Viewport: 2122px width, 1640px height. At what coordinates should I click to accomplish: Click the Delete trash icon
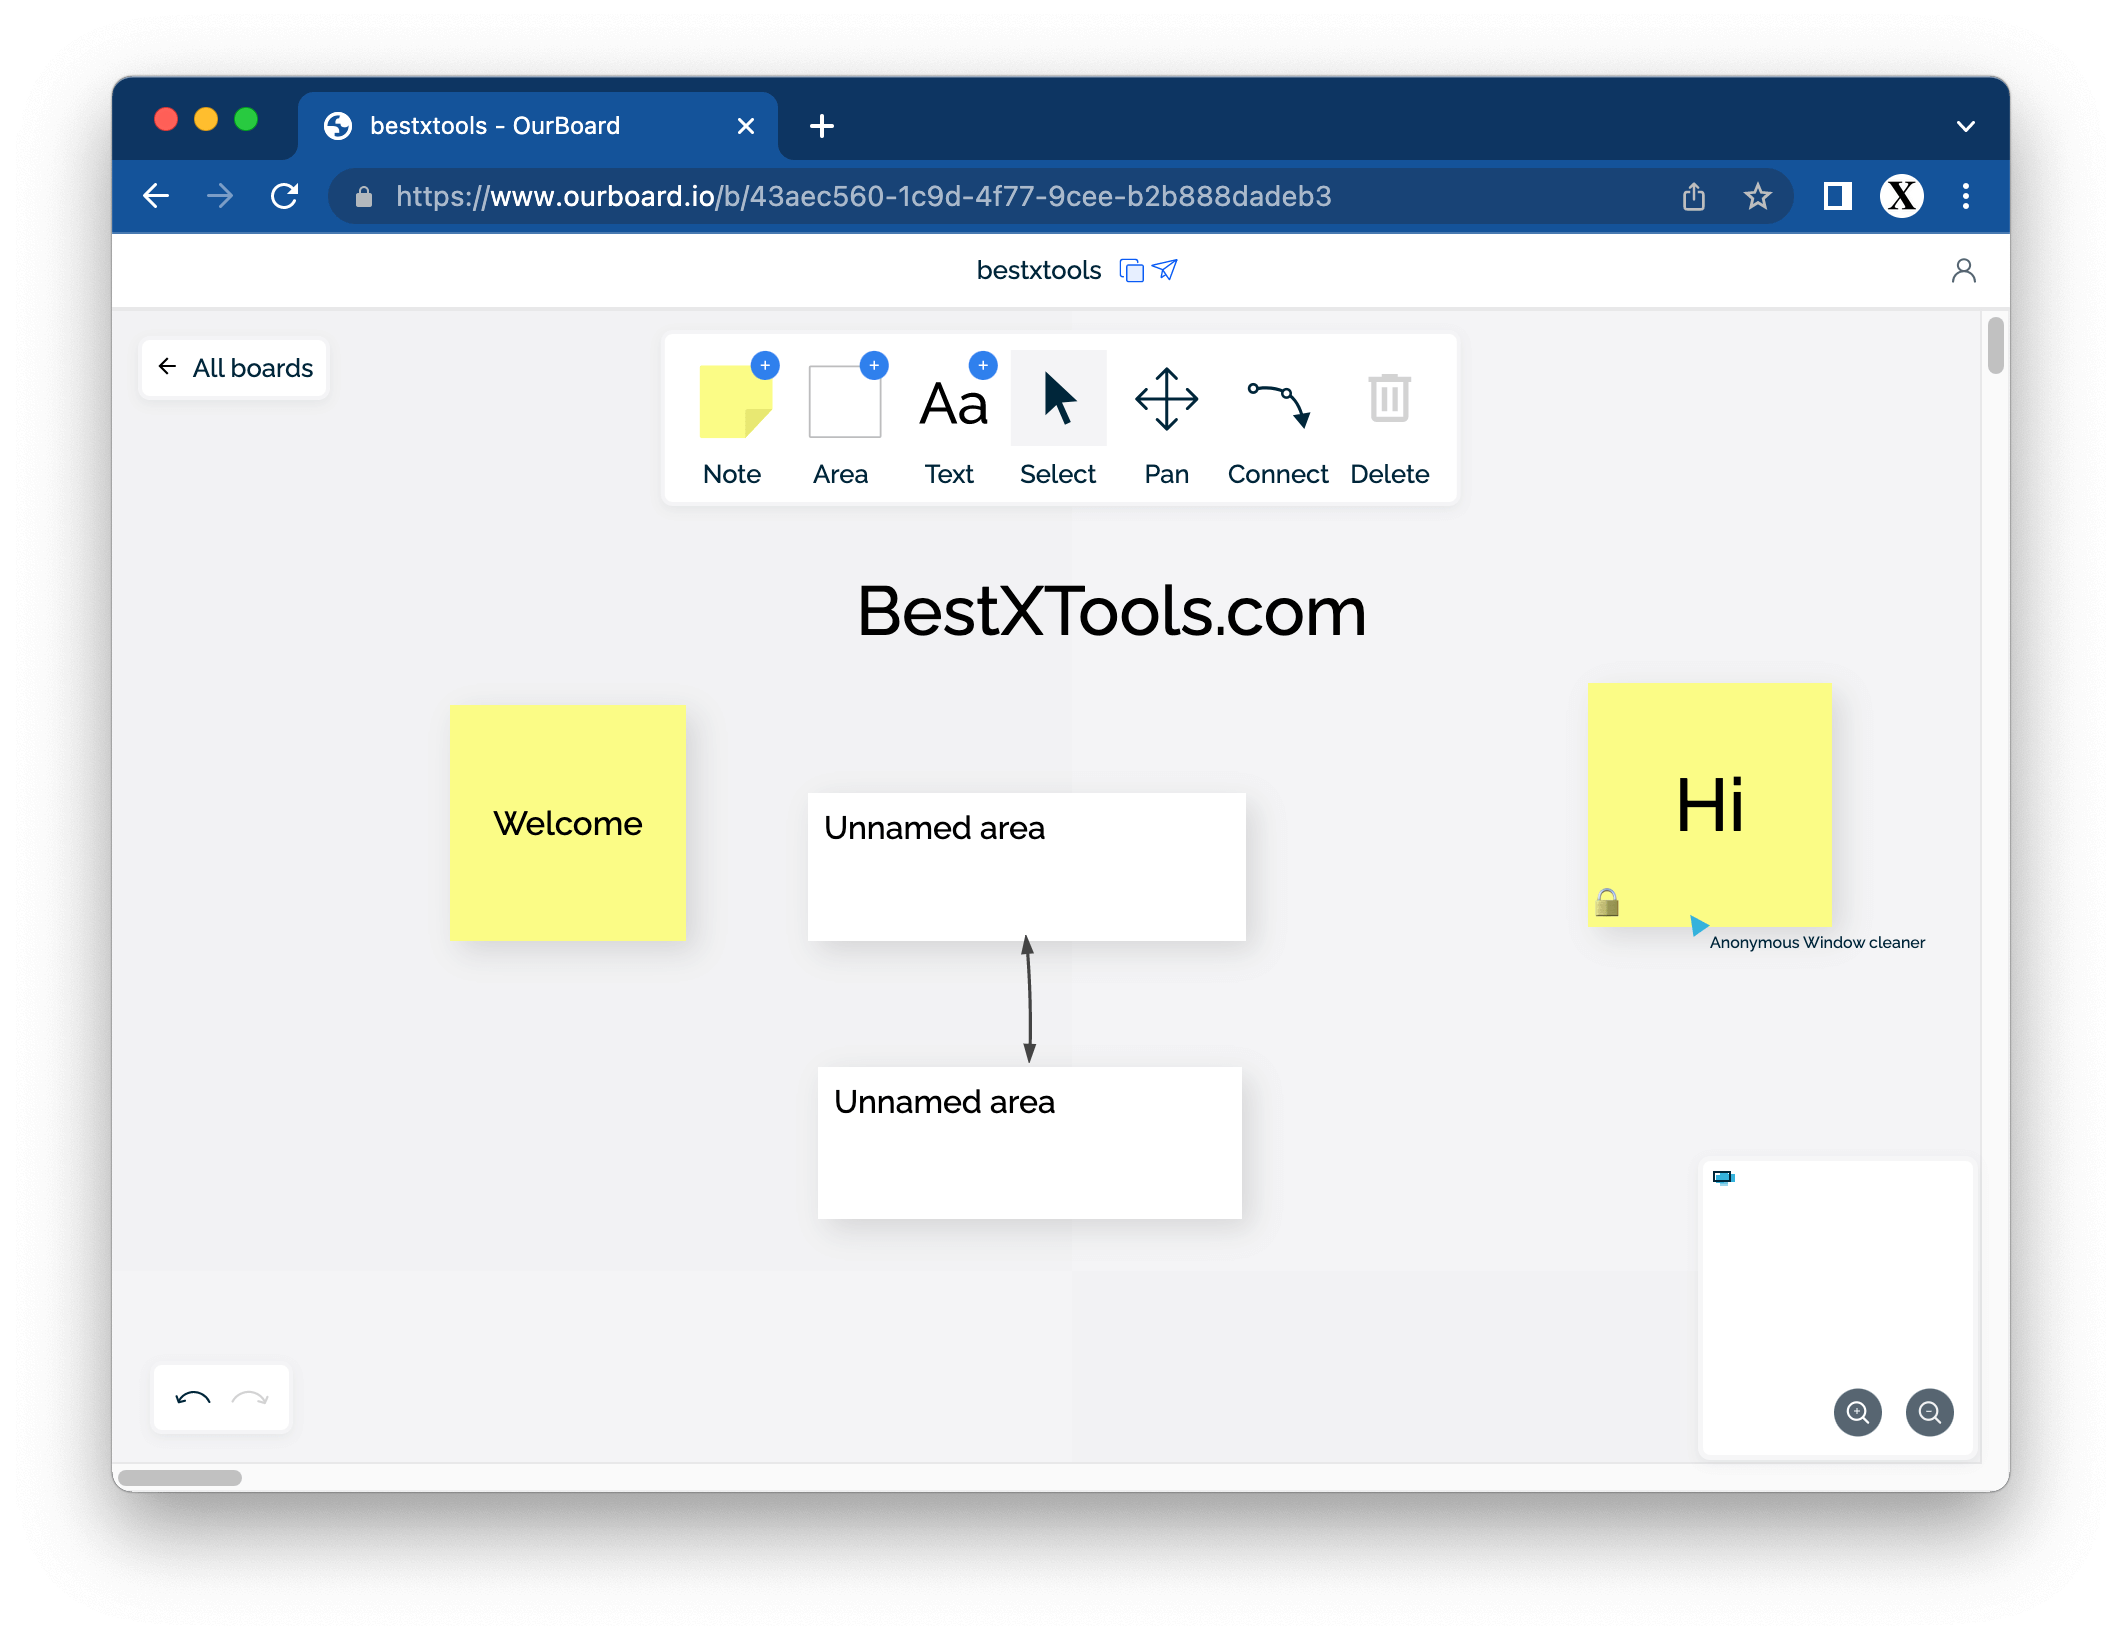pos(1389,400)
